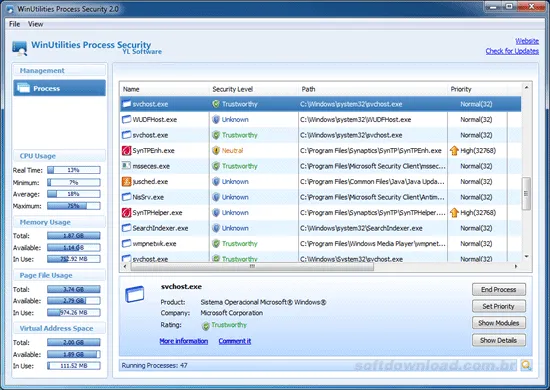Sort by the Security Level column header
550x390 pixels.
coord(254,89)
